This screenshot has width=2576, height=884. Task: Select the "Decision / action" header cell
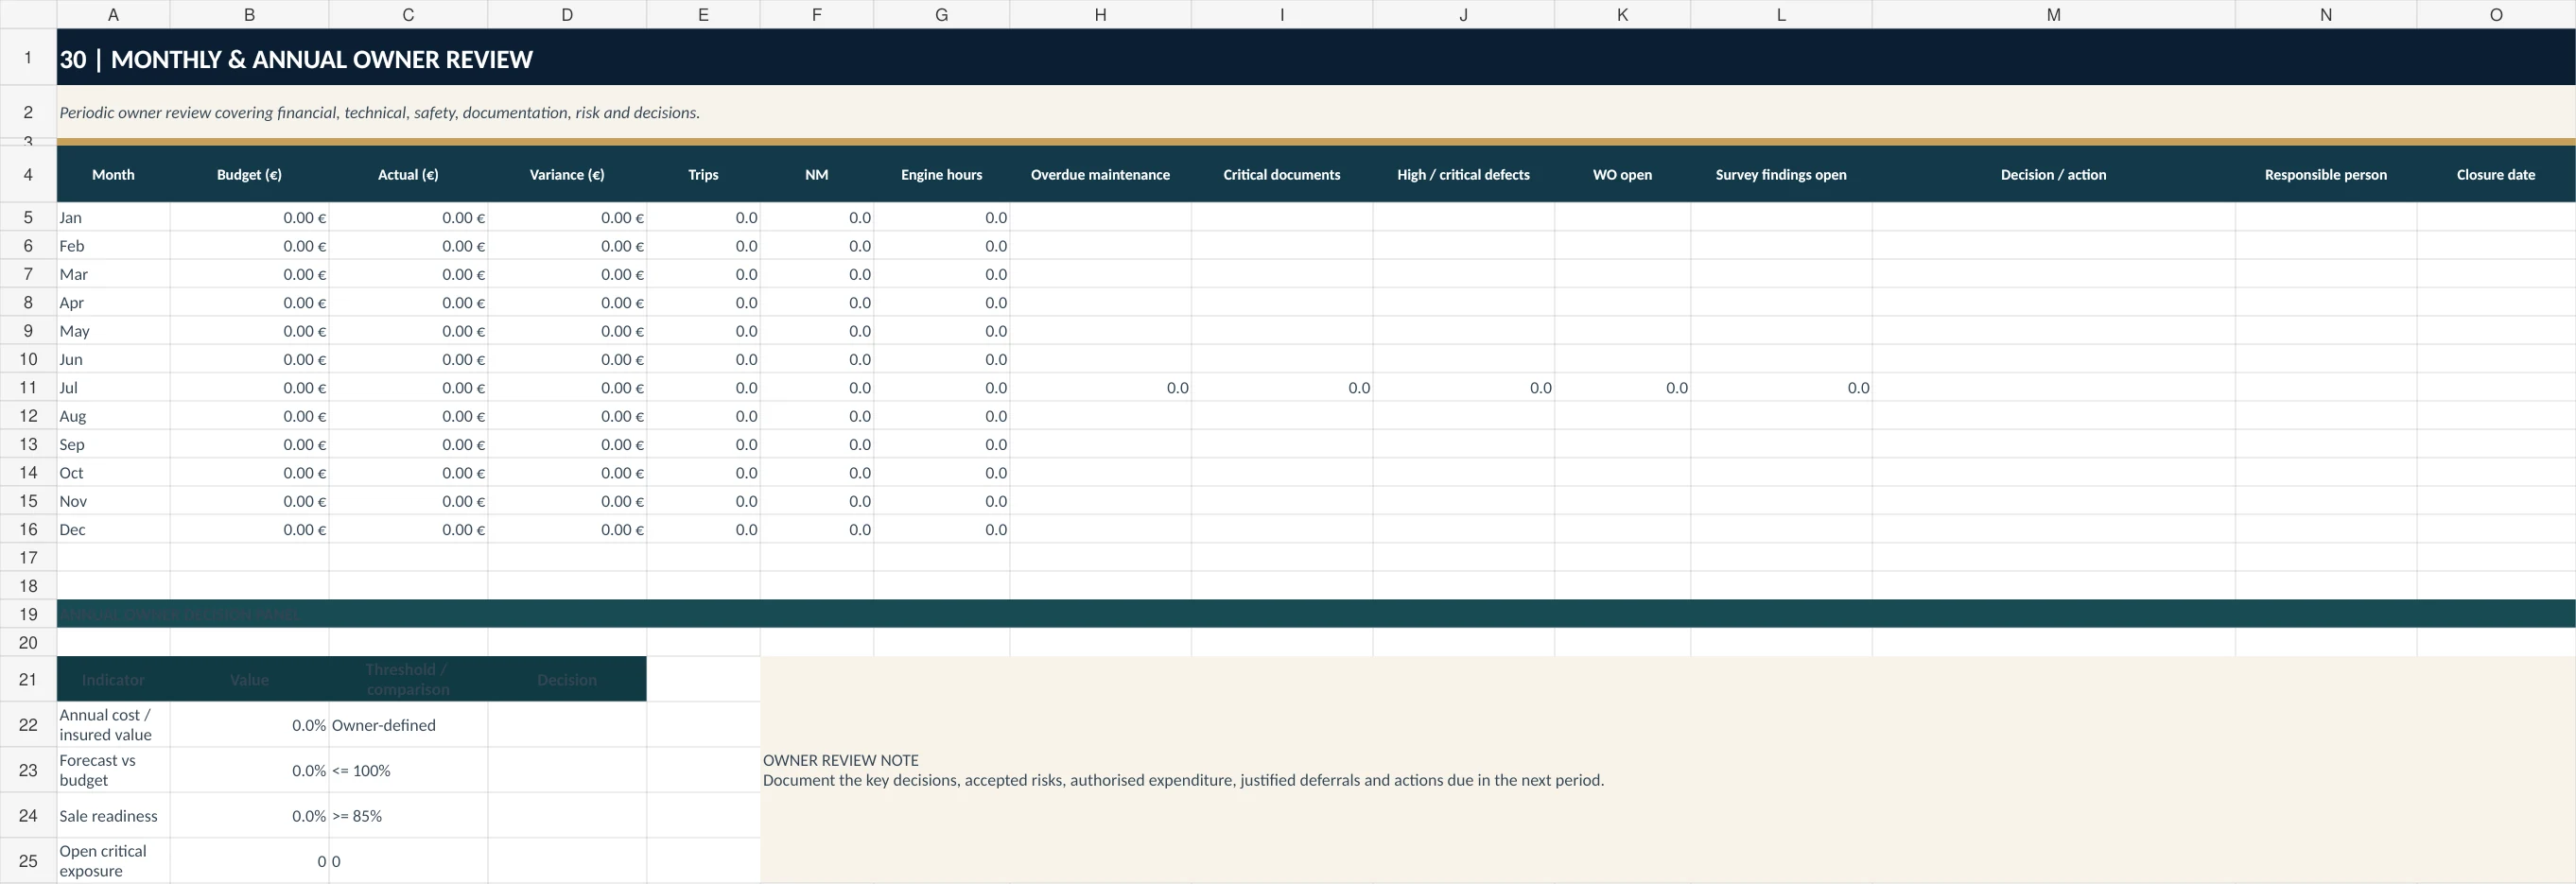pos(2053,174)
